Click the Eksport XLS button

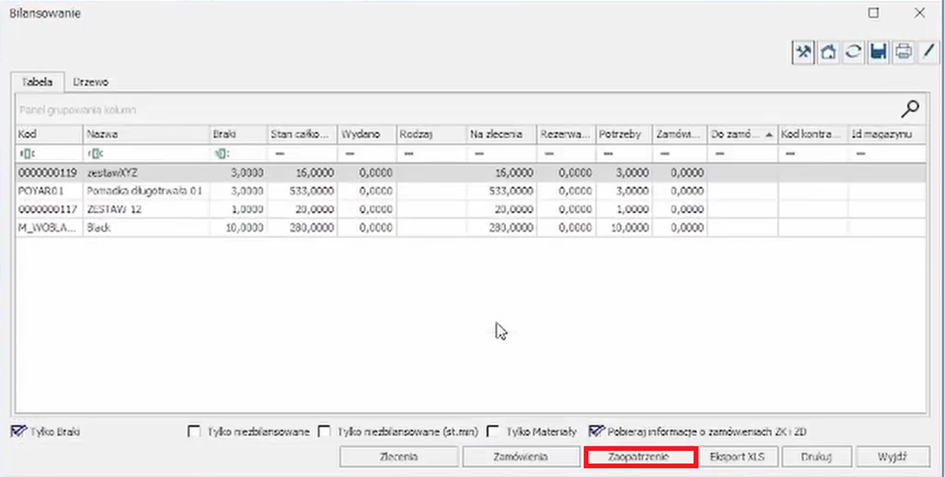point(736,456)
